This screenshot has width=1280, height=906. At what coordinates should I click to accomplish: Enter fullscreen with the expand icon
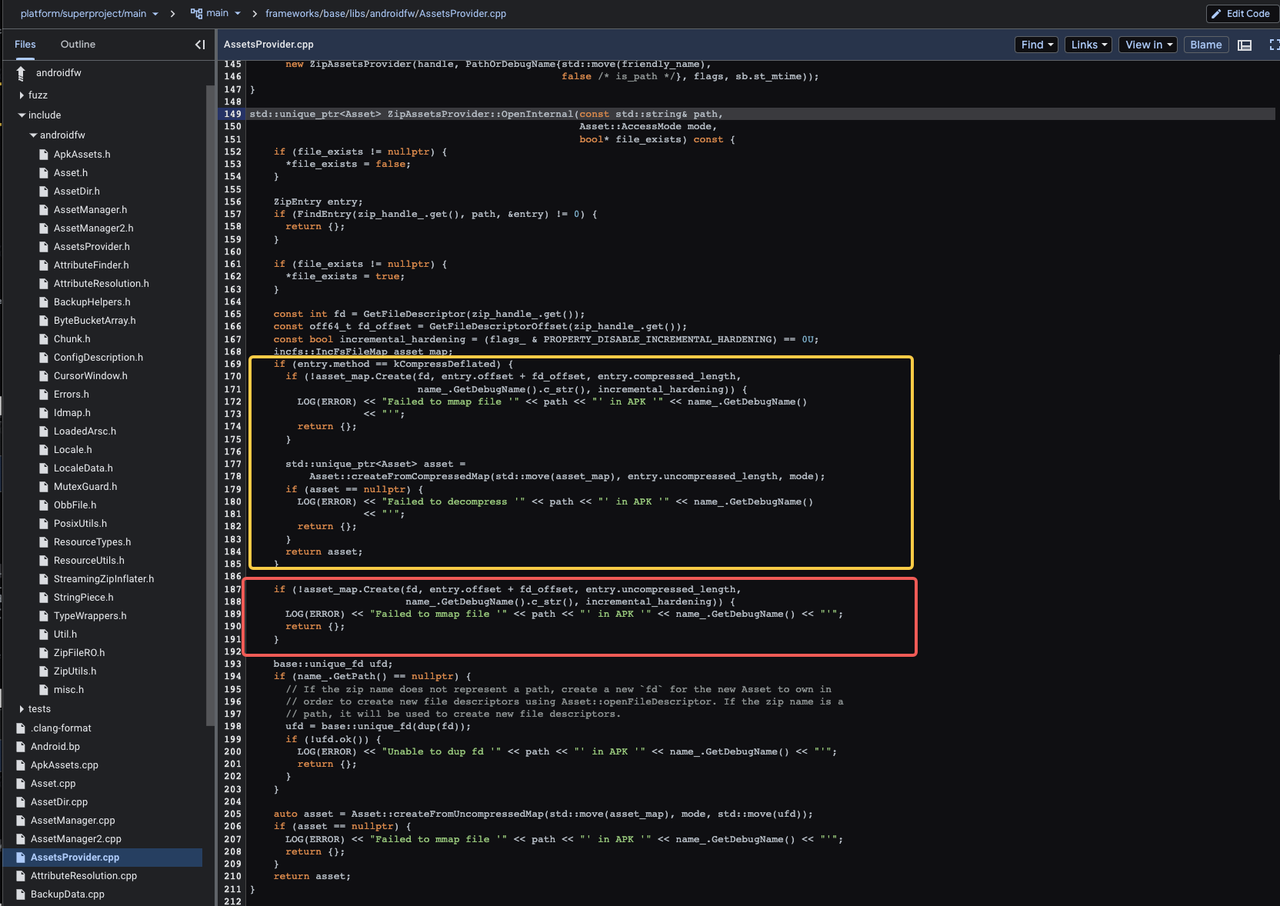pos(1274,45)
